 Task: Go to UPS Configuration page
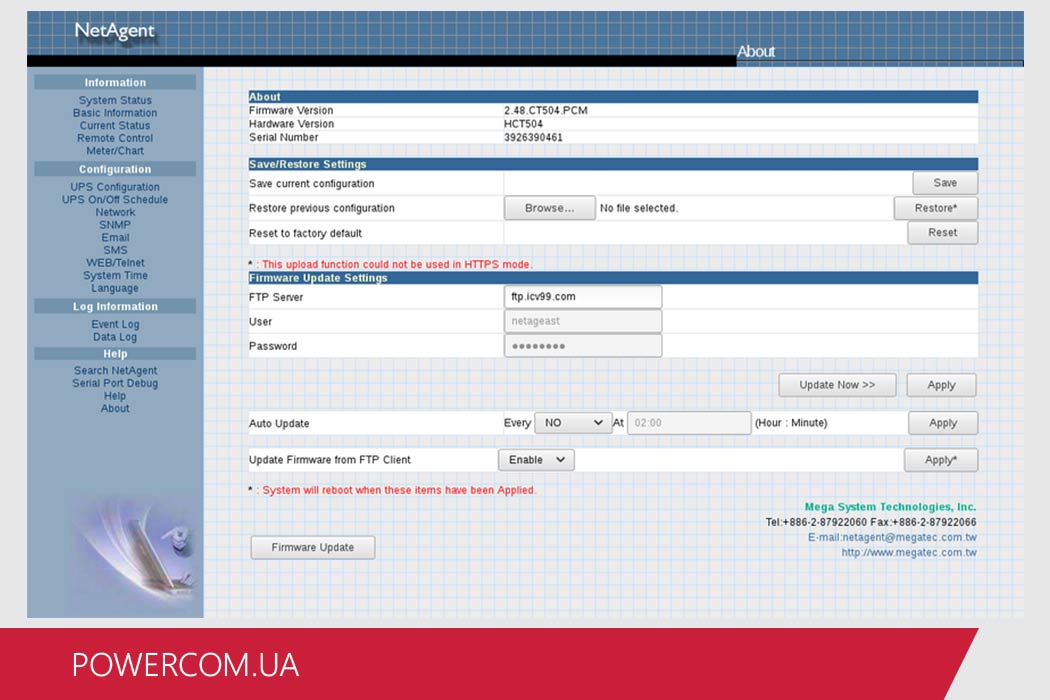115,187
